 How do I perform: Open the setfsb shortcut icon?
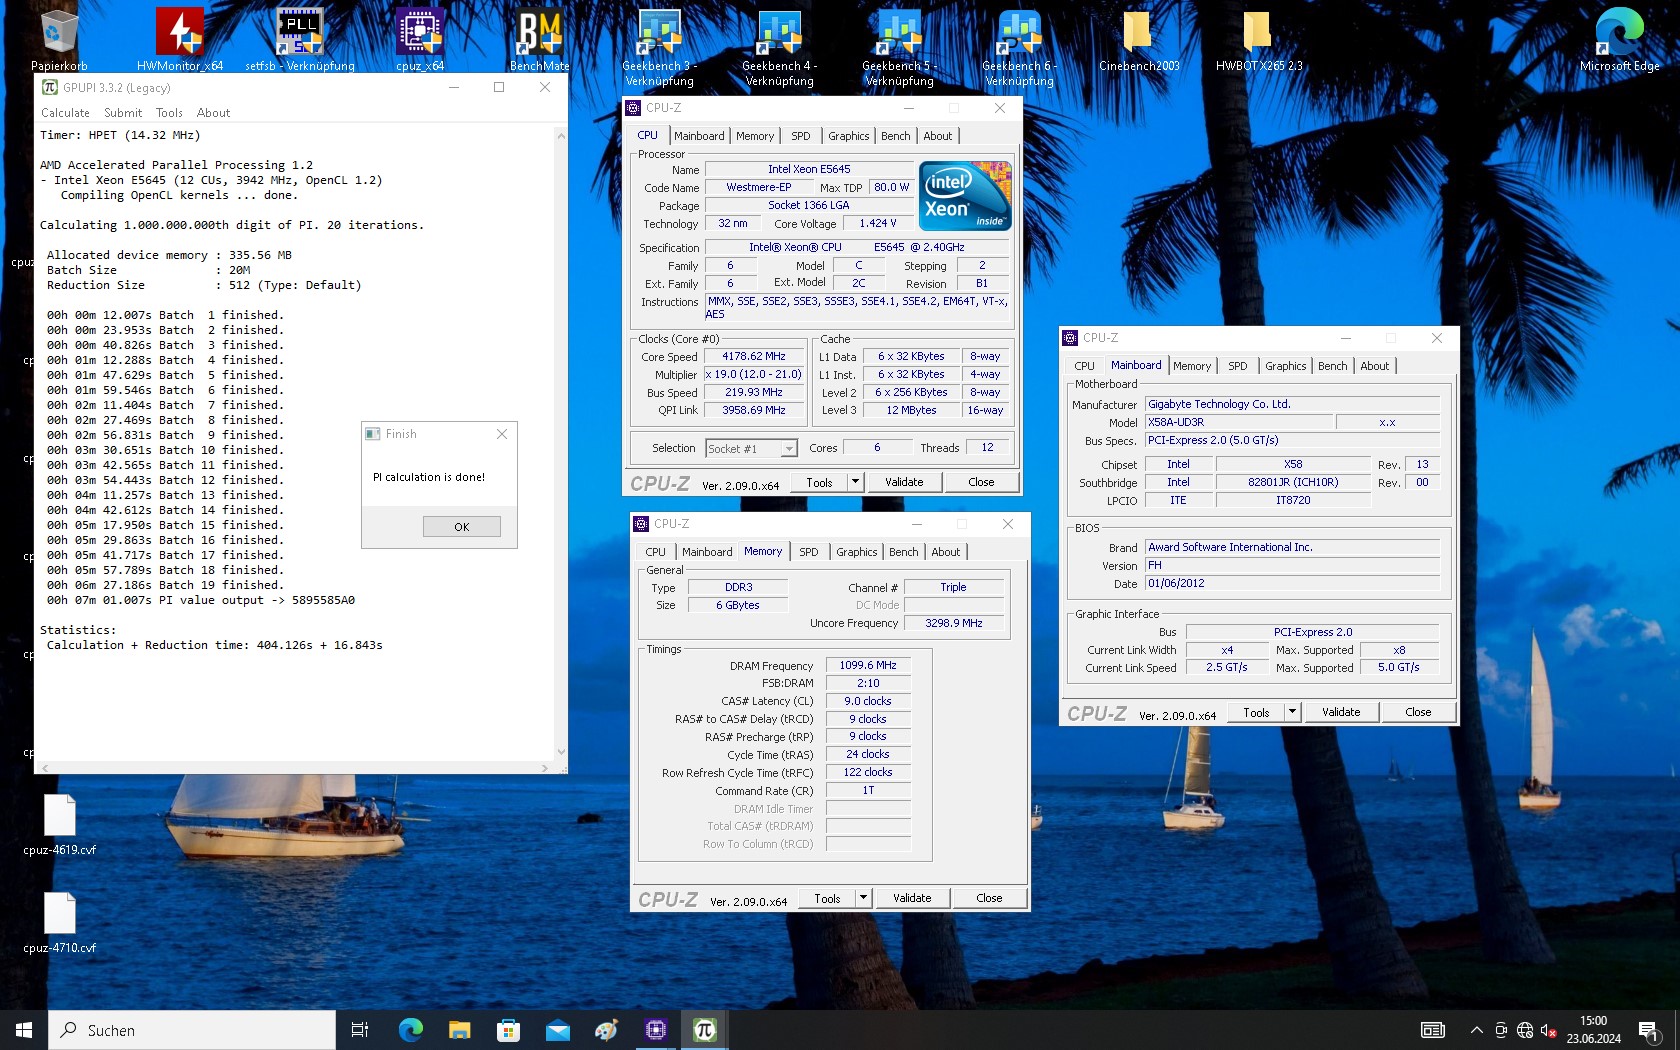click(x=300, y=40)
